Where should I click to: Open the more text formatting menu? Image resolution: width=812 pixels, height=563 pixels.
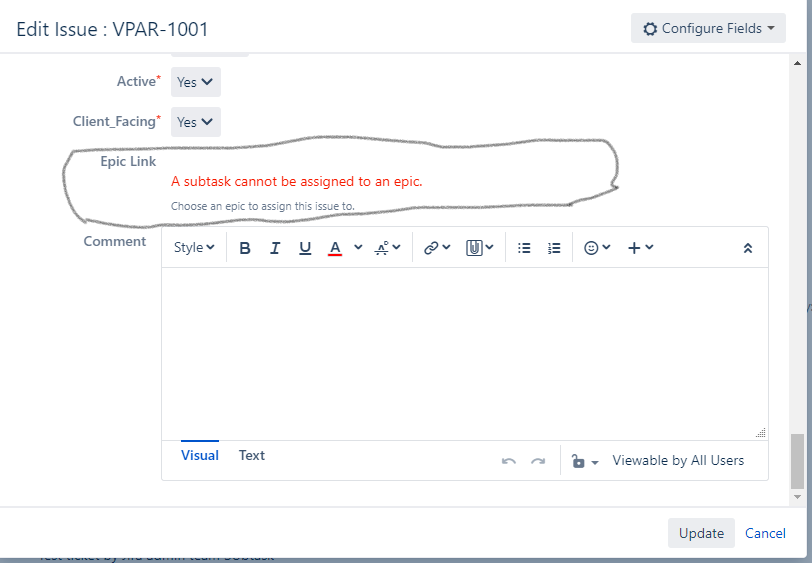point(387,248)
